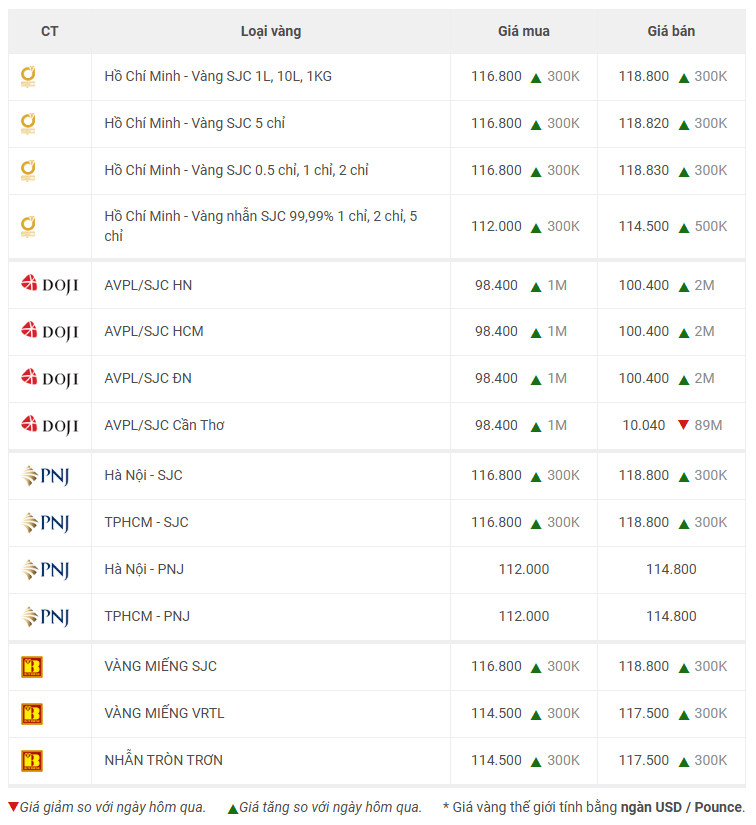Screen dimensions: 756x825
Task: Click the 117.500 sell price in the VÀNG MIẾNG VRTL row
Action: [x=644, y=713]
